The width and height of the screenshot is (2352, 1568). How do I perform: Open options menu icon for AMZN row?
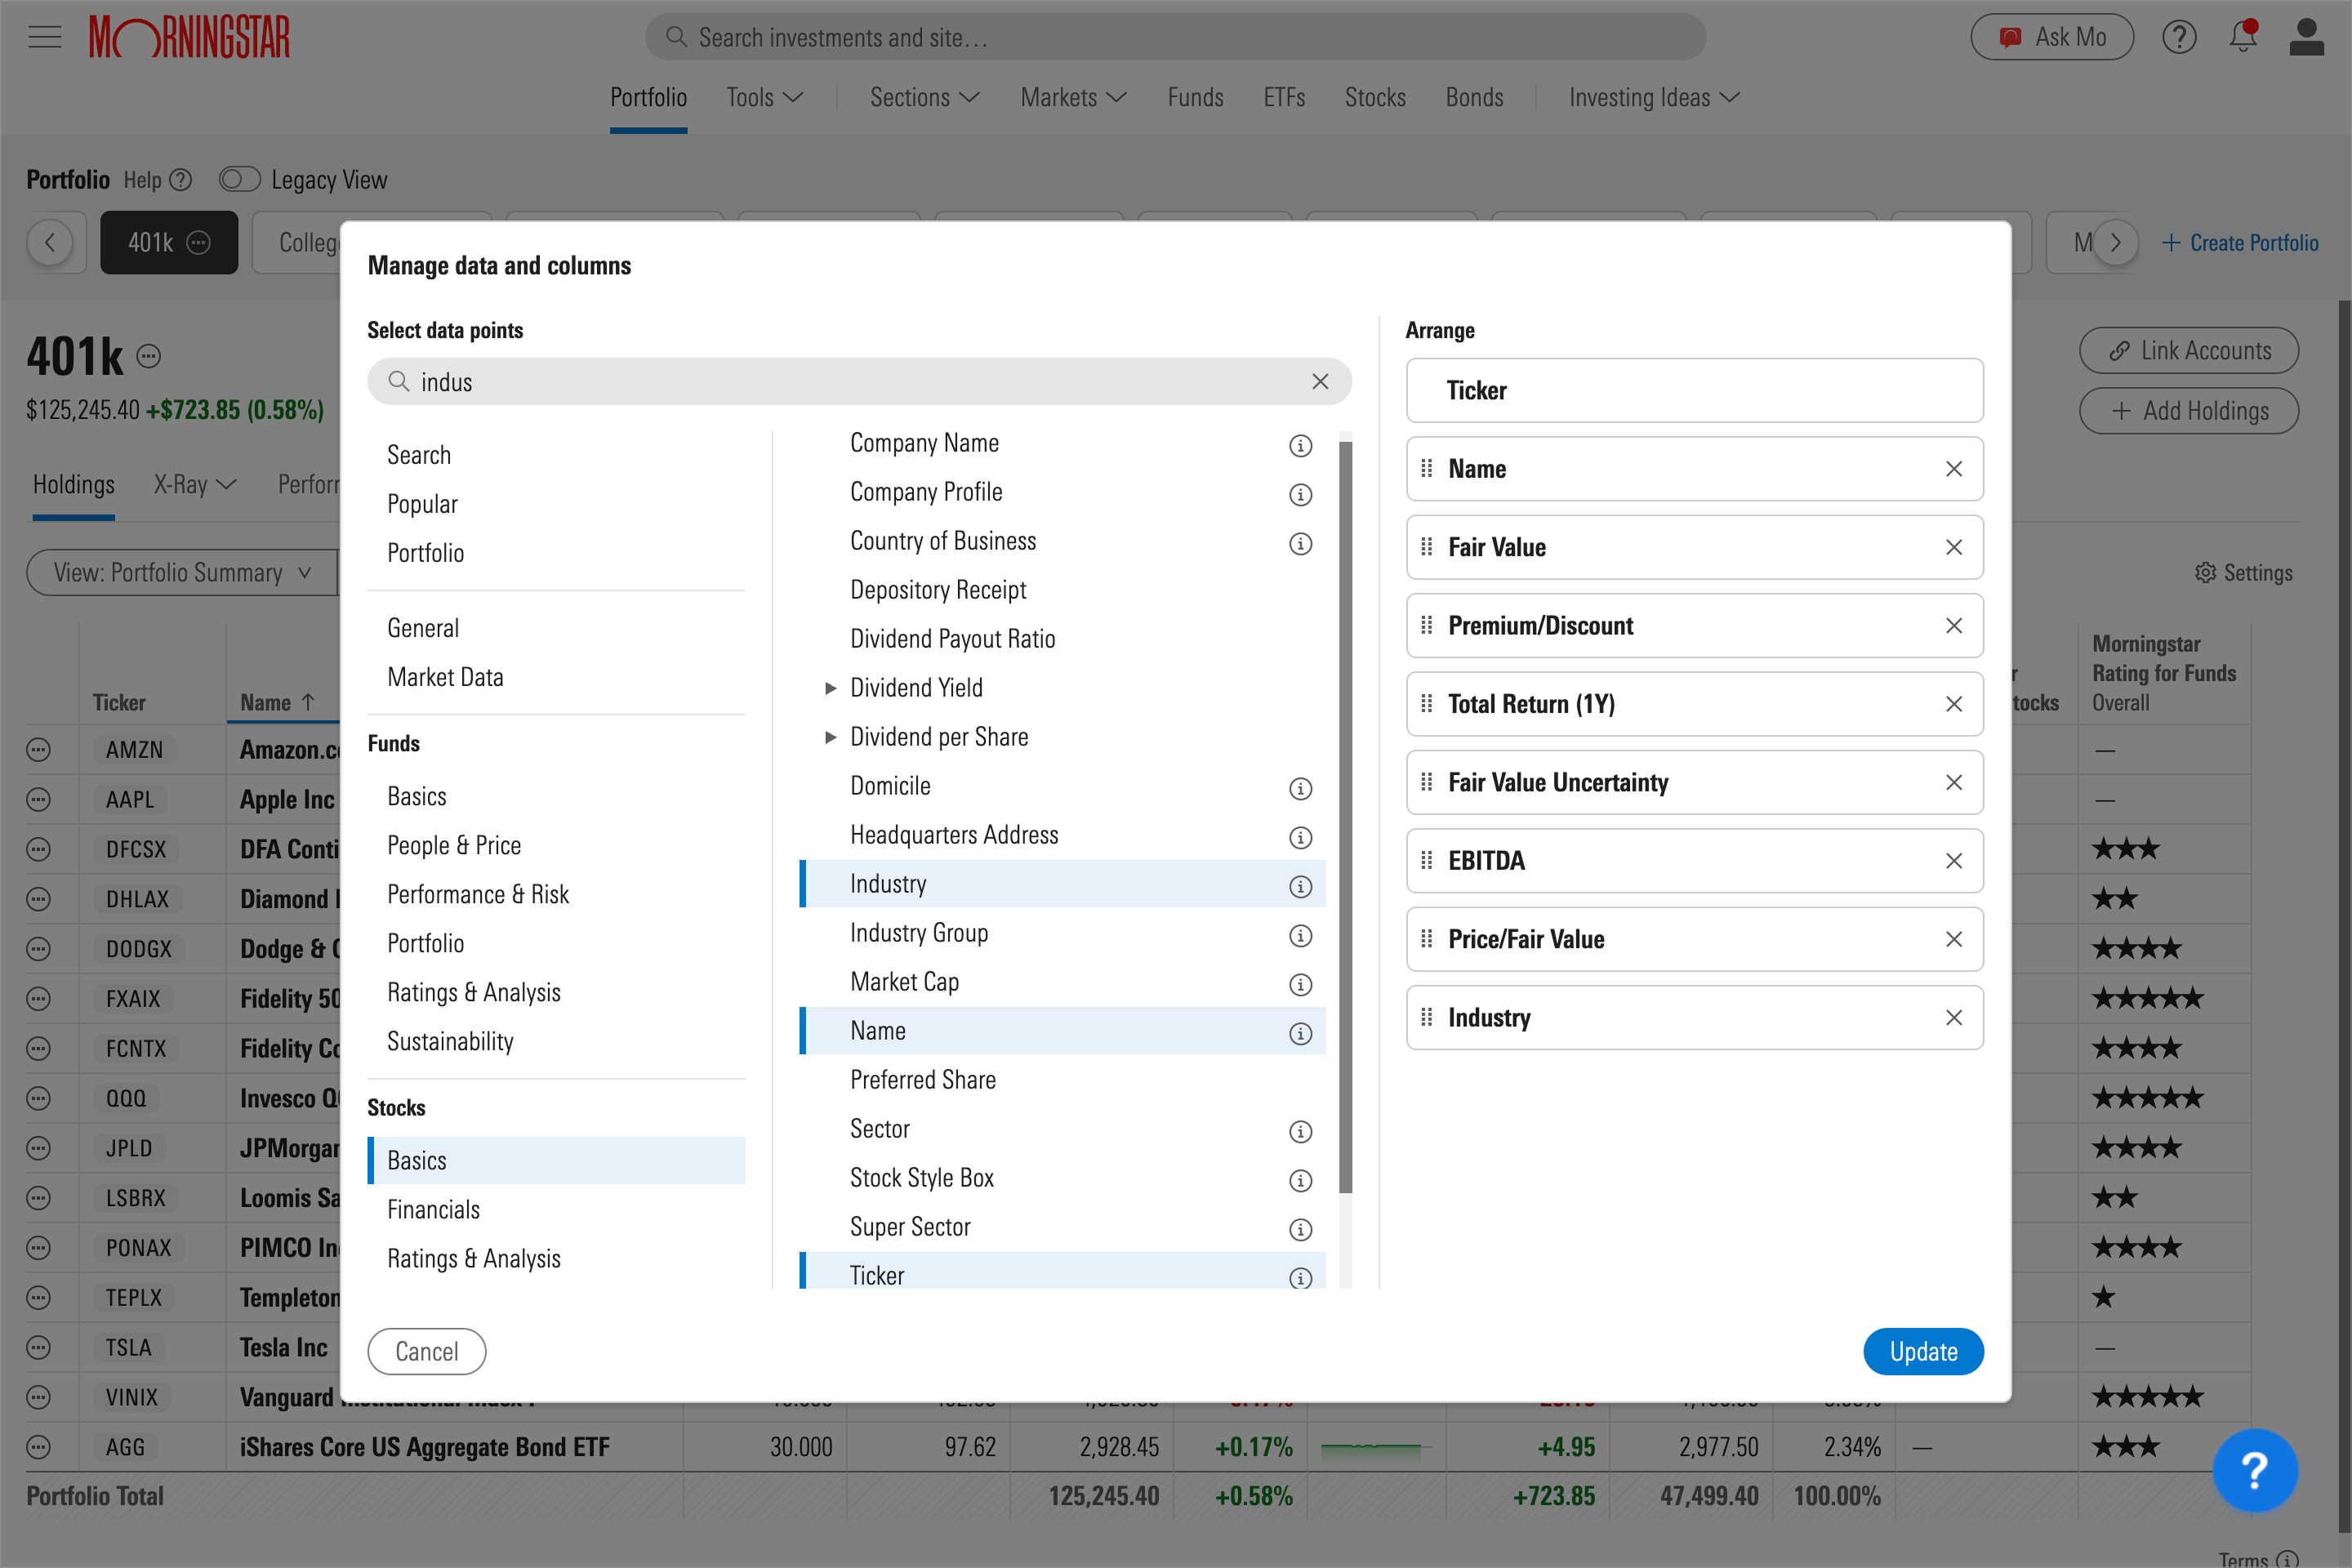pos(38,750)
